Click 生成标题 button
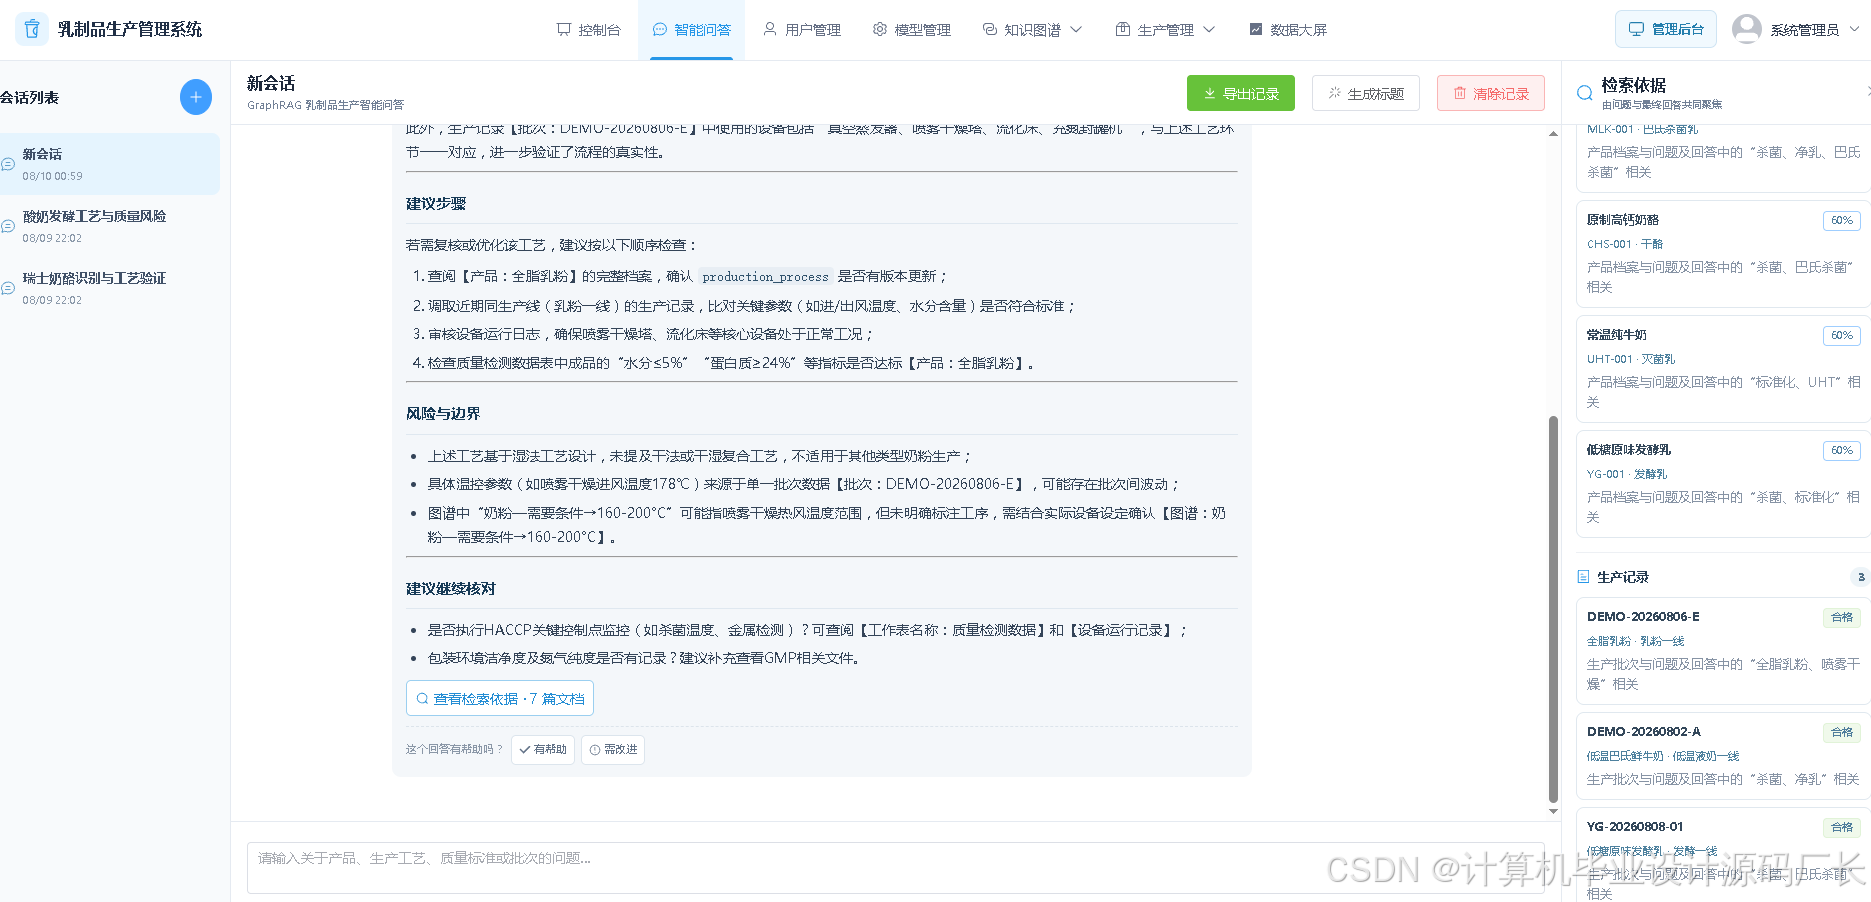This screenshot has height=902, width=1871. (x=1365, y=93)
